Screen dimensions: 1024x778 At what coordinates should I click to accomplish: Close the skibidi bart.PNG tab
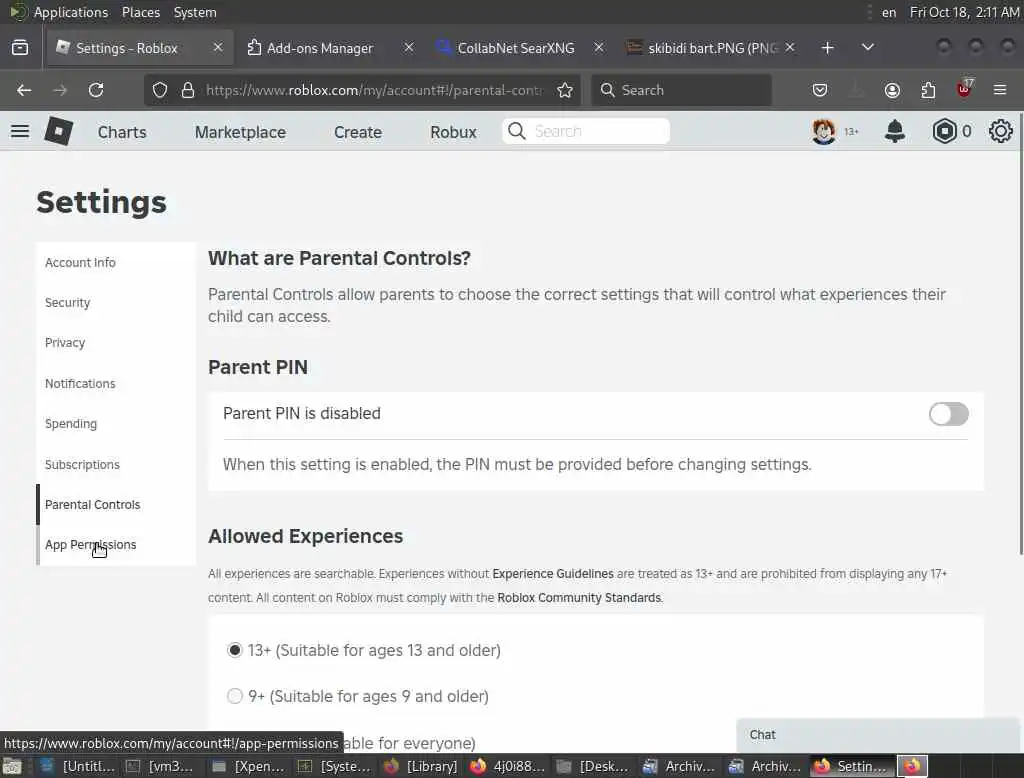tap(790, 47)
